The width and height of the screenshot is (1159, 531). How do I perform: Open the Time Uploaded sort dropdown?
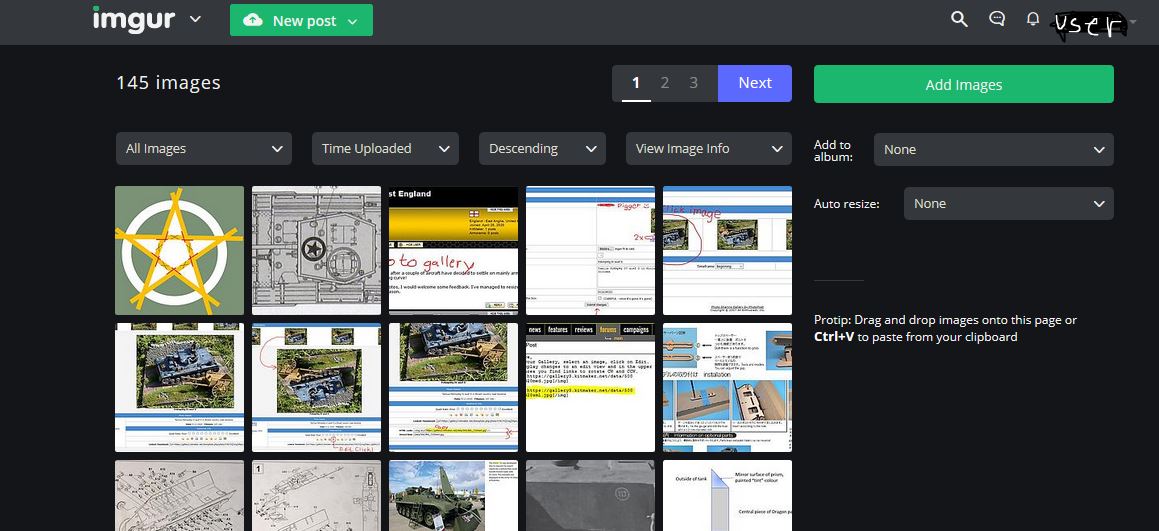click(x=385, y=148)
